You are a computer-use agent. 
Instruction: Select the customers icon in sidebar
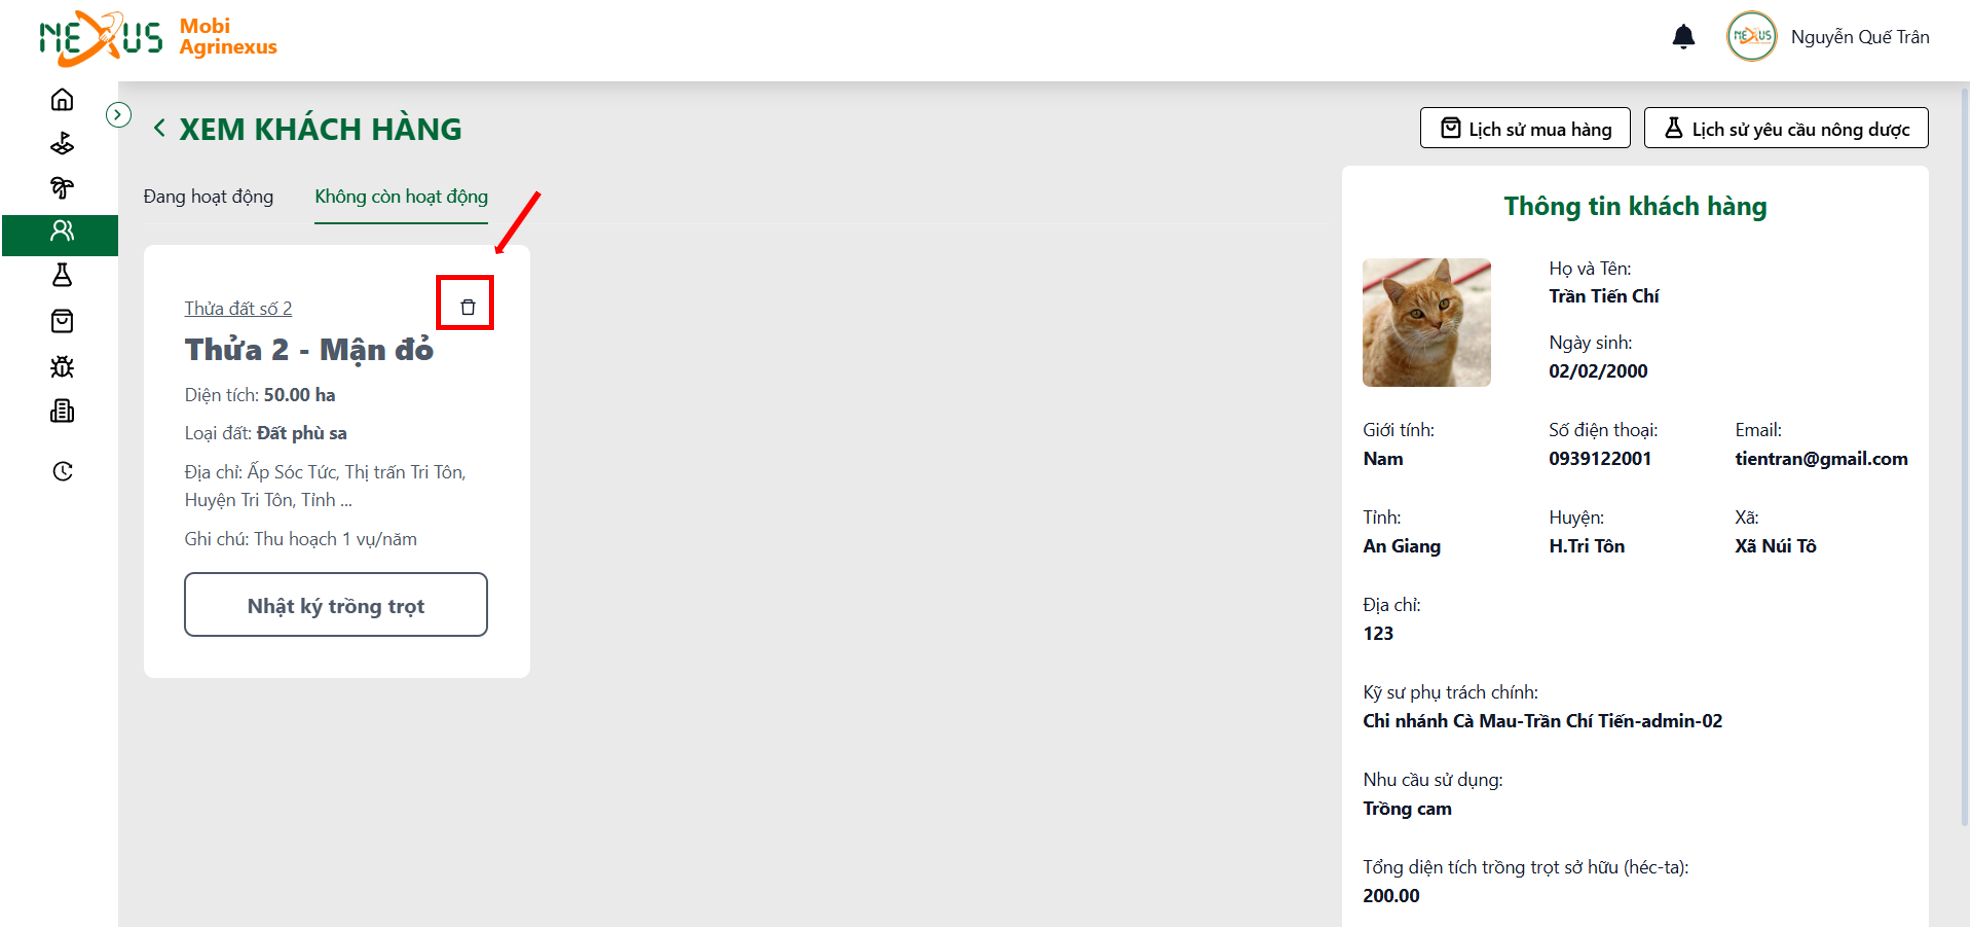[x=62, y=231]
